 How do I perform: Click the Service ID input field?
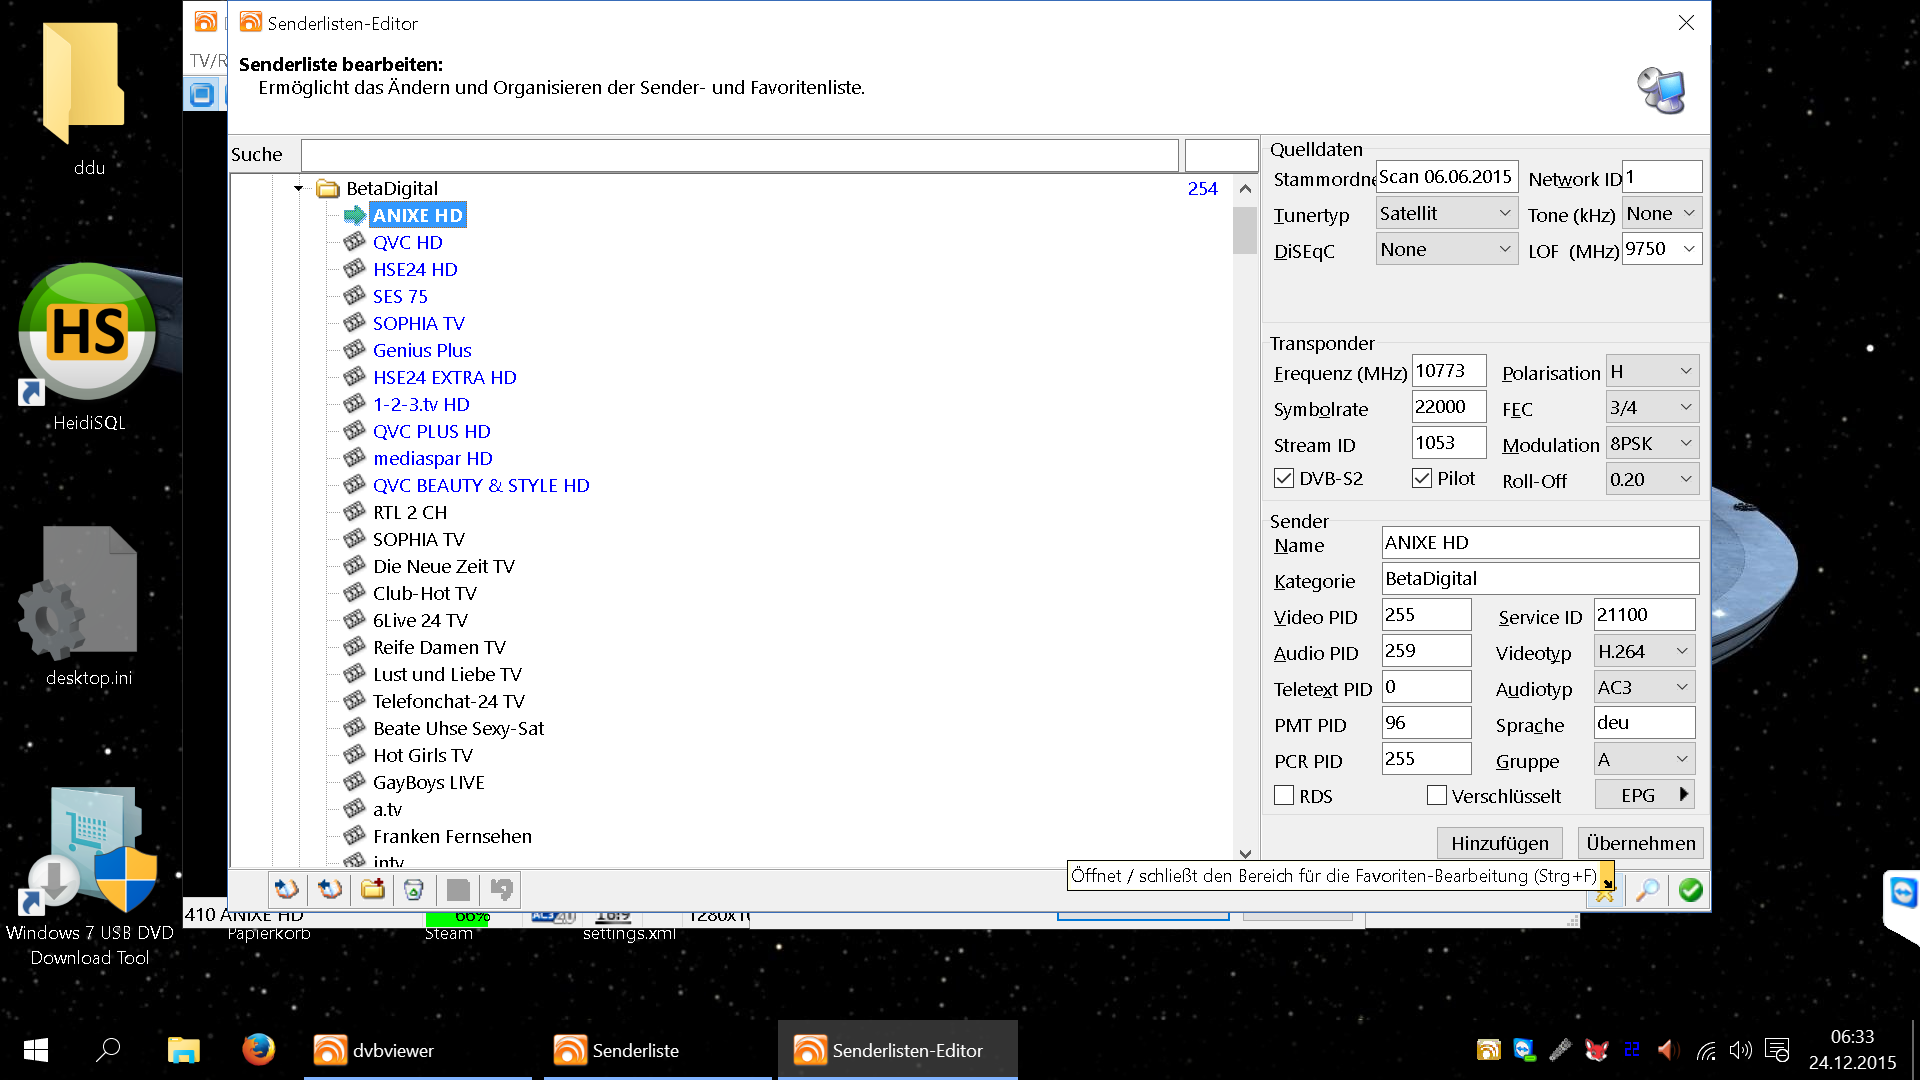tap(1644, 615)
